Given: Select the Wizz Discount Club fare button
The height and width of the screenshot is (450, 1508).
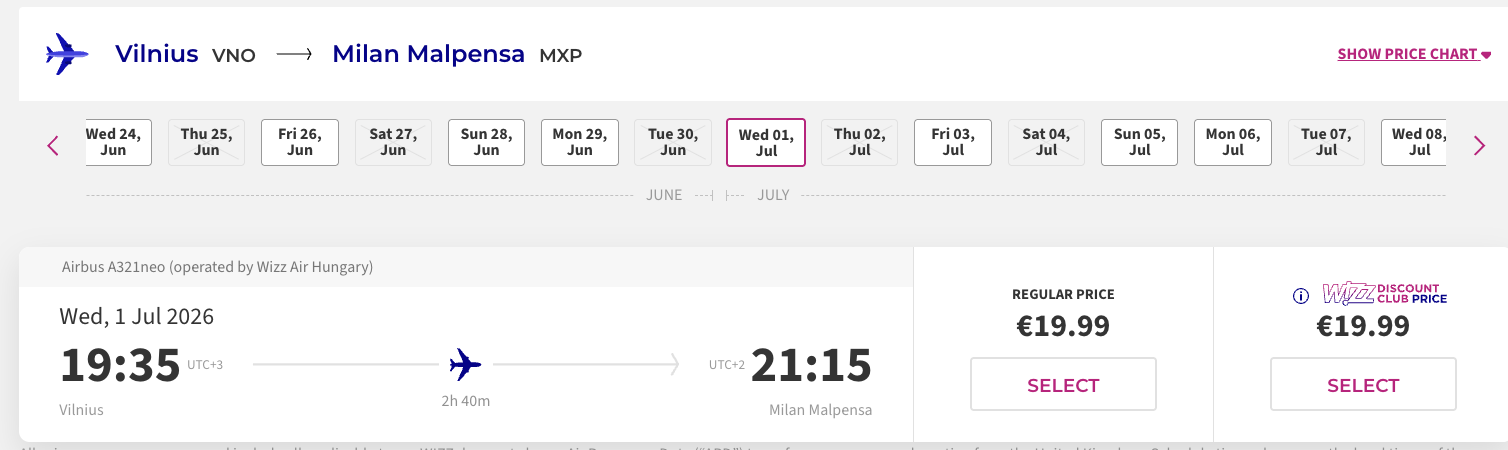Looking at the screenshot, I should (x=1363, y=385).
